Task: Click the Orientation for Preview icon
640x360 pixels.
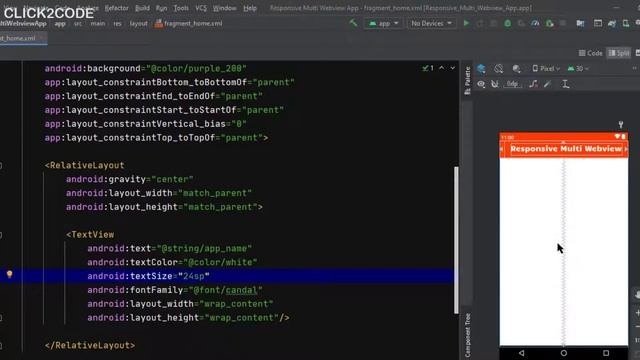Action: [498, 69]
